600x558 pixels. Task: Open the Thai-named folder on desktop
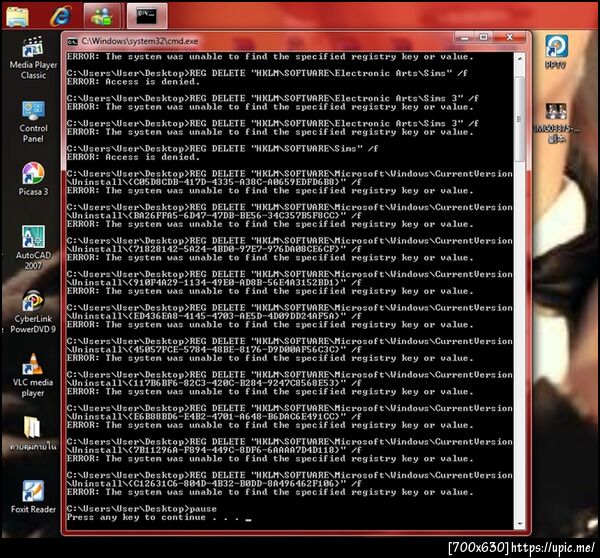33,433
